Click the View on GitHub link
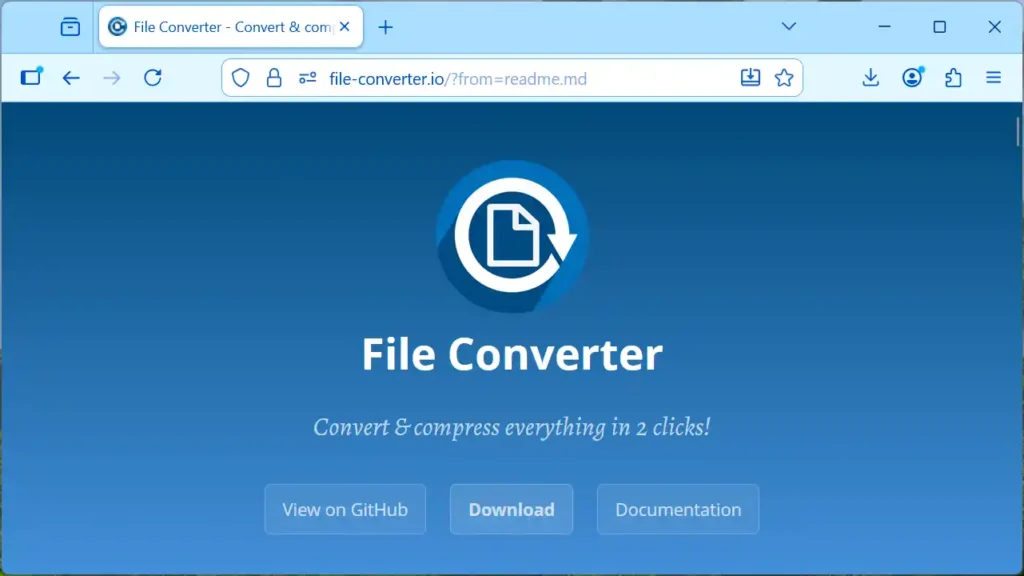 pos(345,509)
